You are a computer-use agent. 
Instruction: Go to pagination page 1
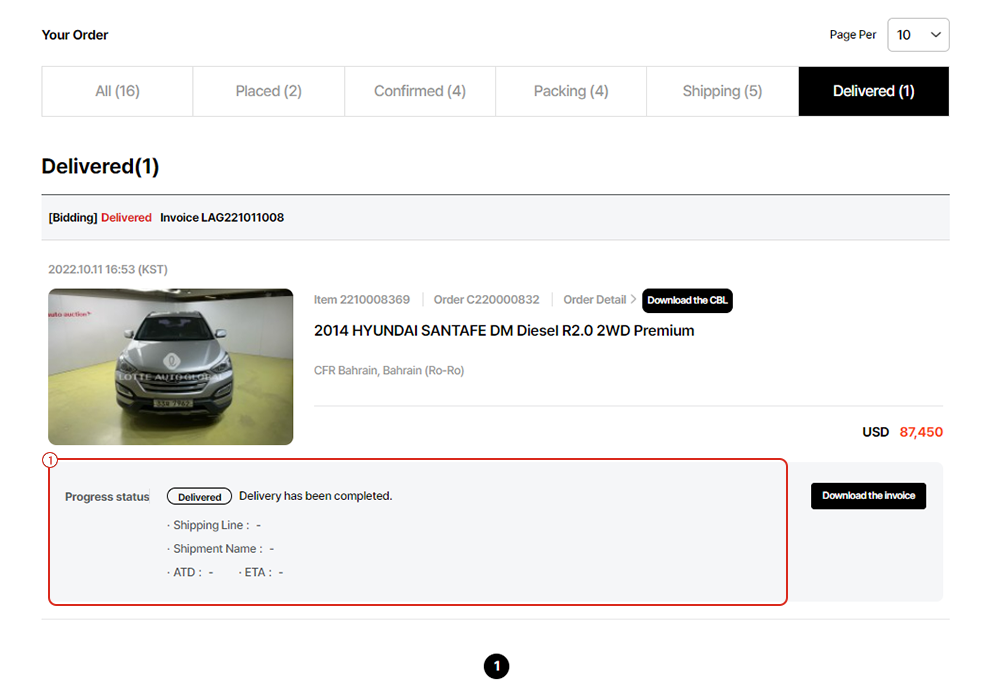coord(496,666)
